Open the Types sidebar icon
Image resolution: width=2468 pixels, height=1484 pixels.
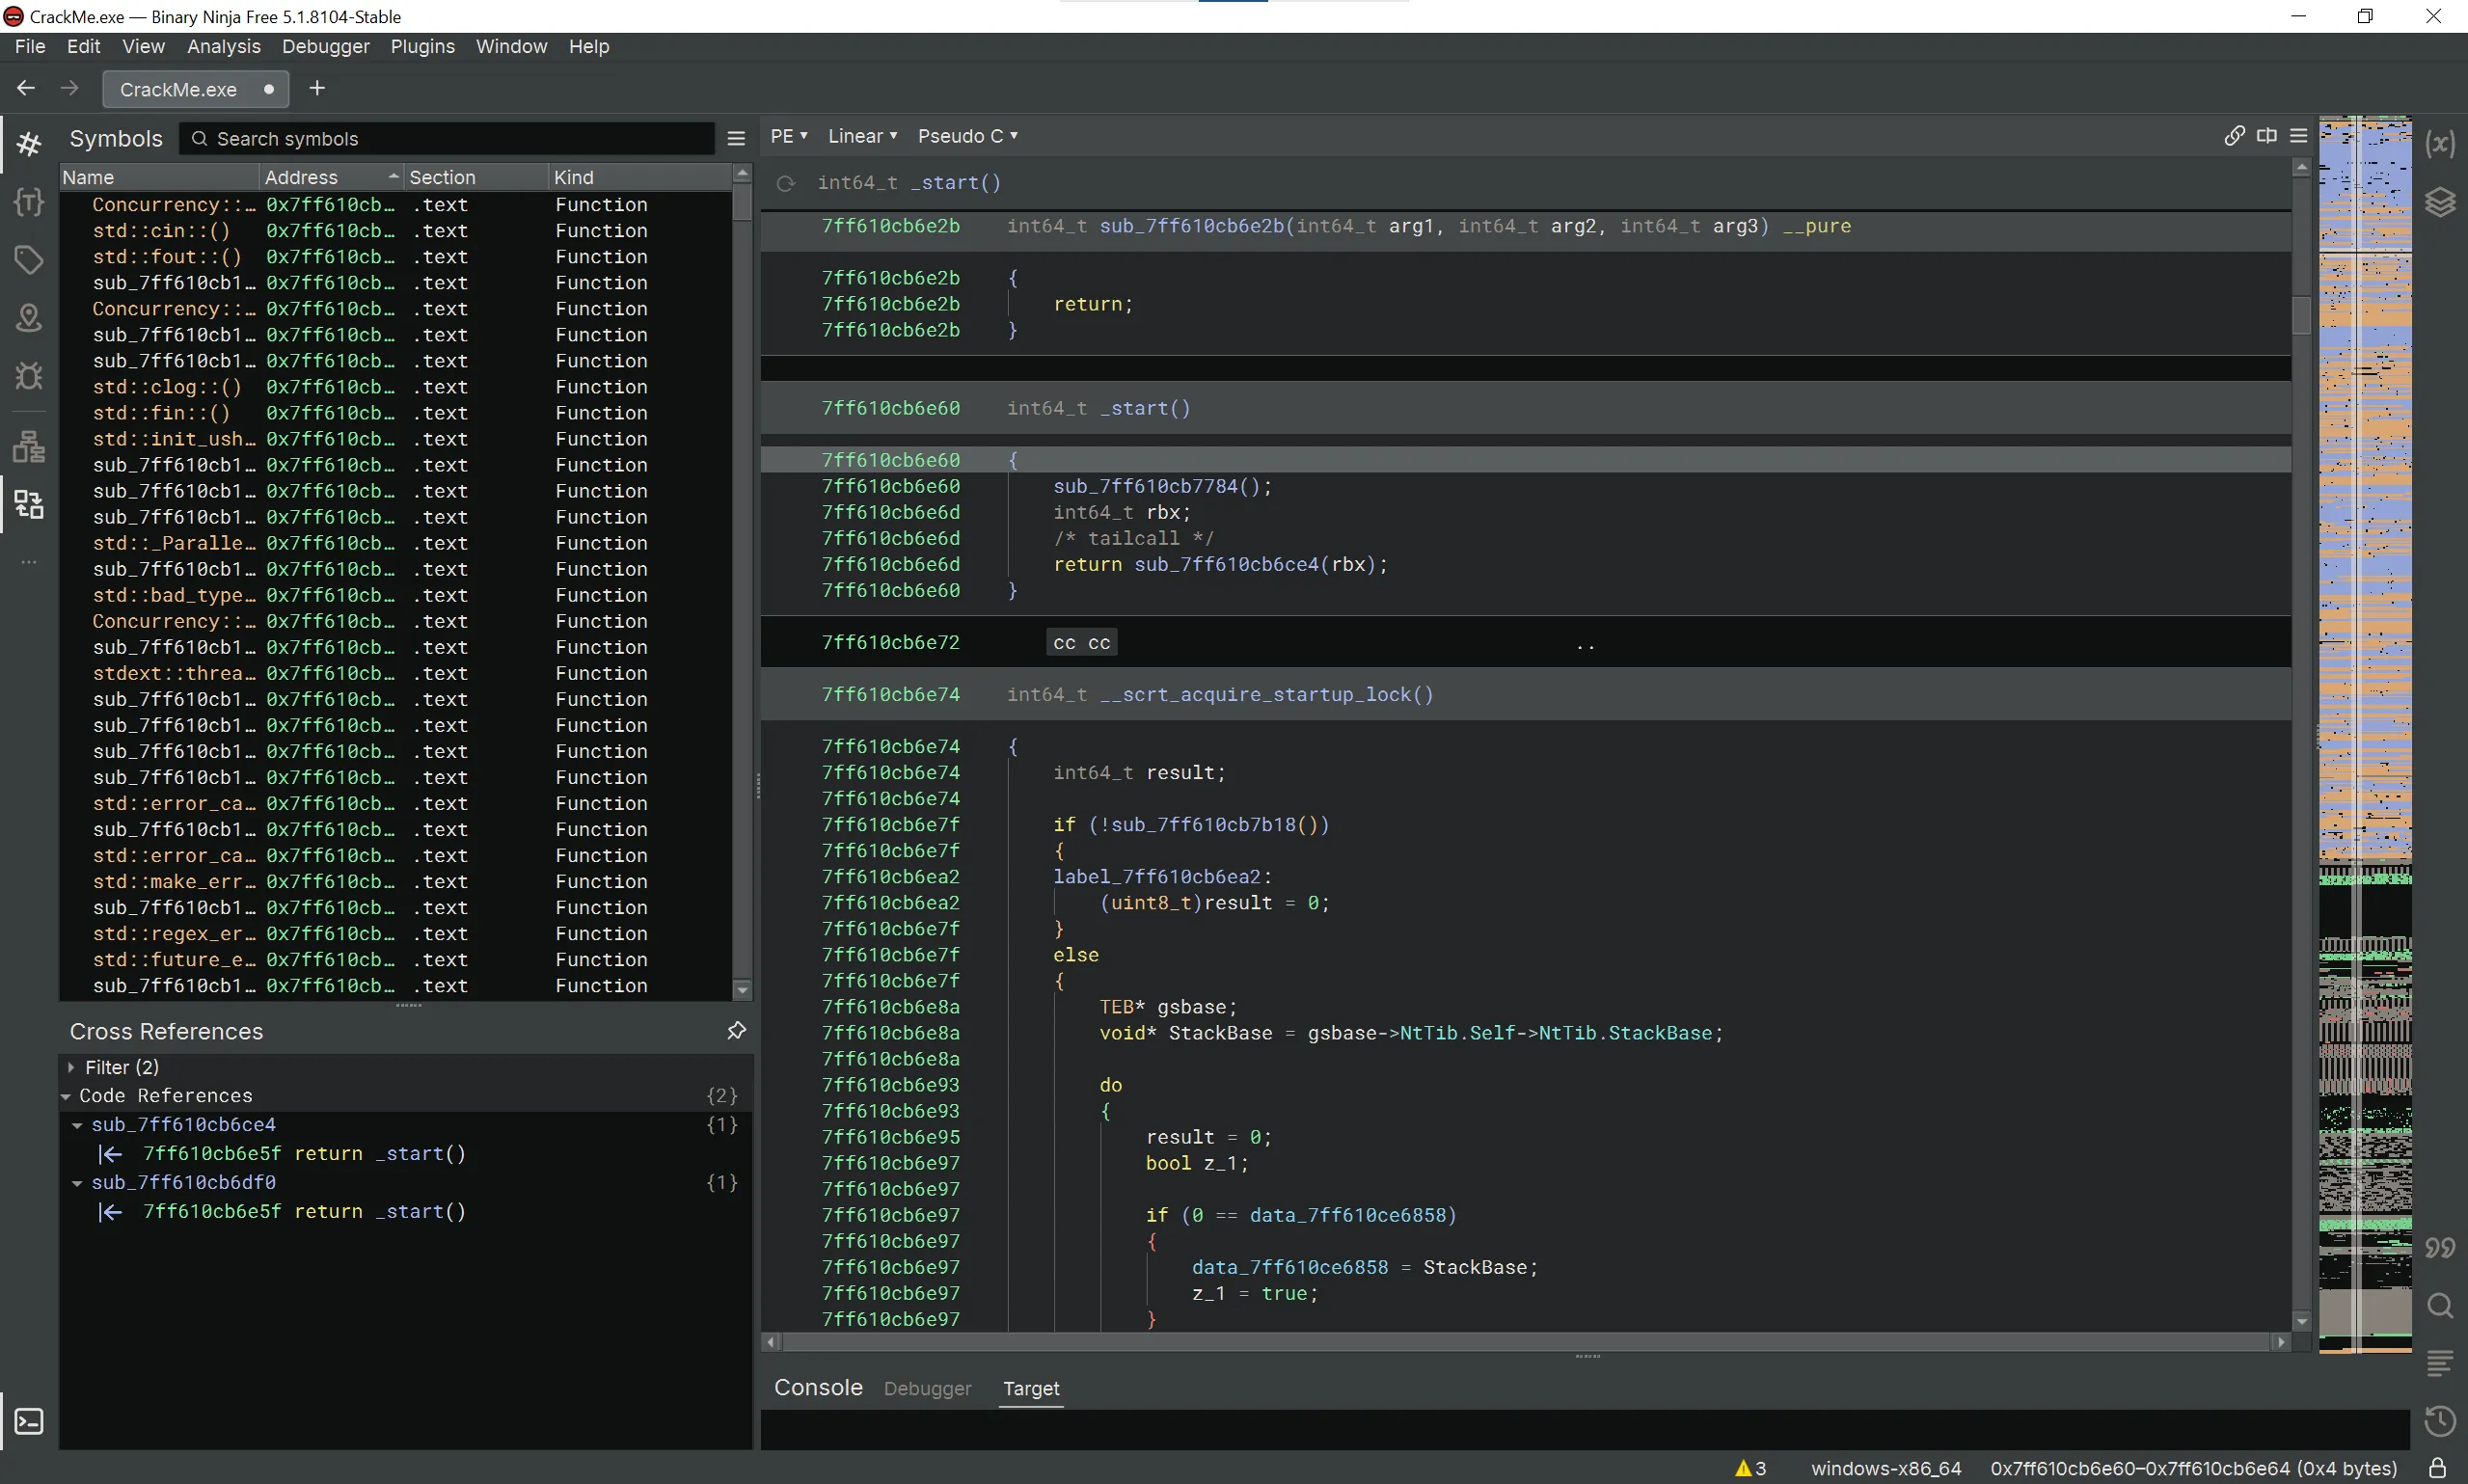click(x=29, y=202)
